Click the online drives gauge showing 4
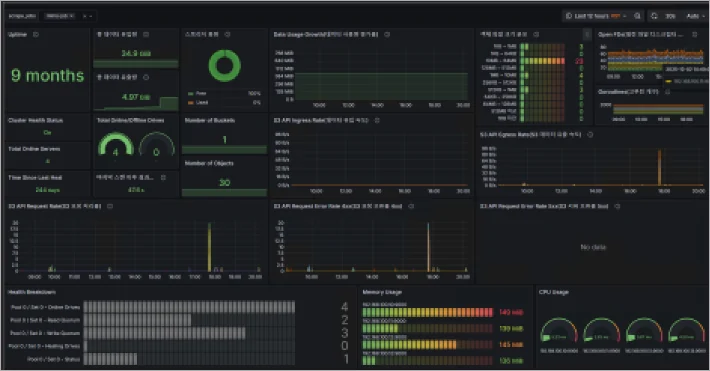 point(116,145)
